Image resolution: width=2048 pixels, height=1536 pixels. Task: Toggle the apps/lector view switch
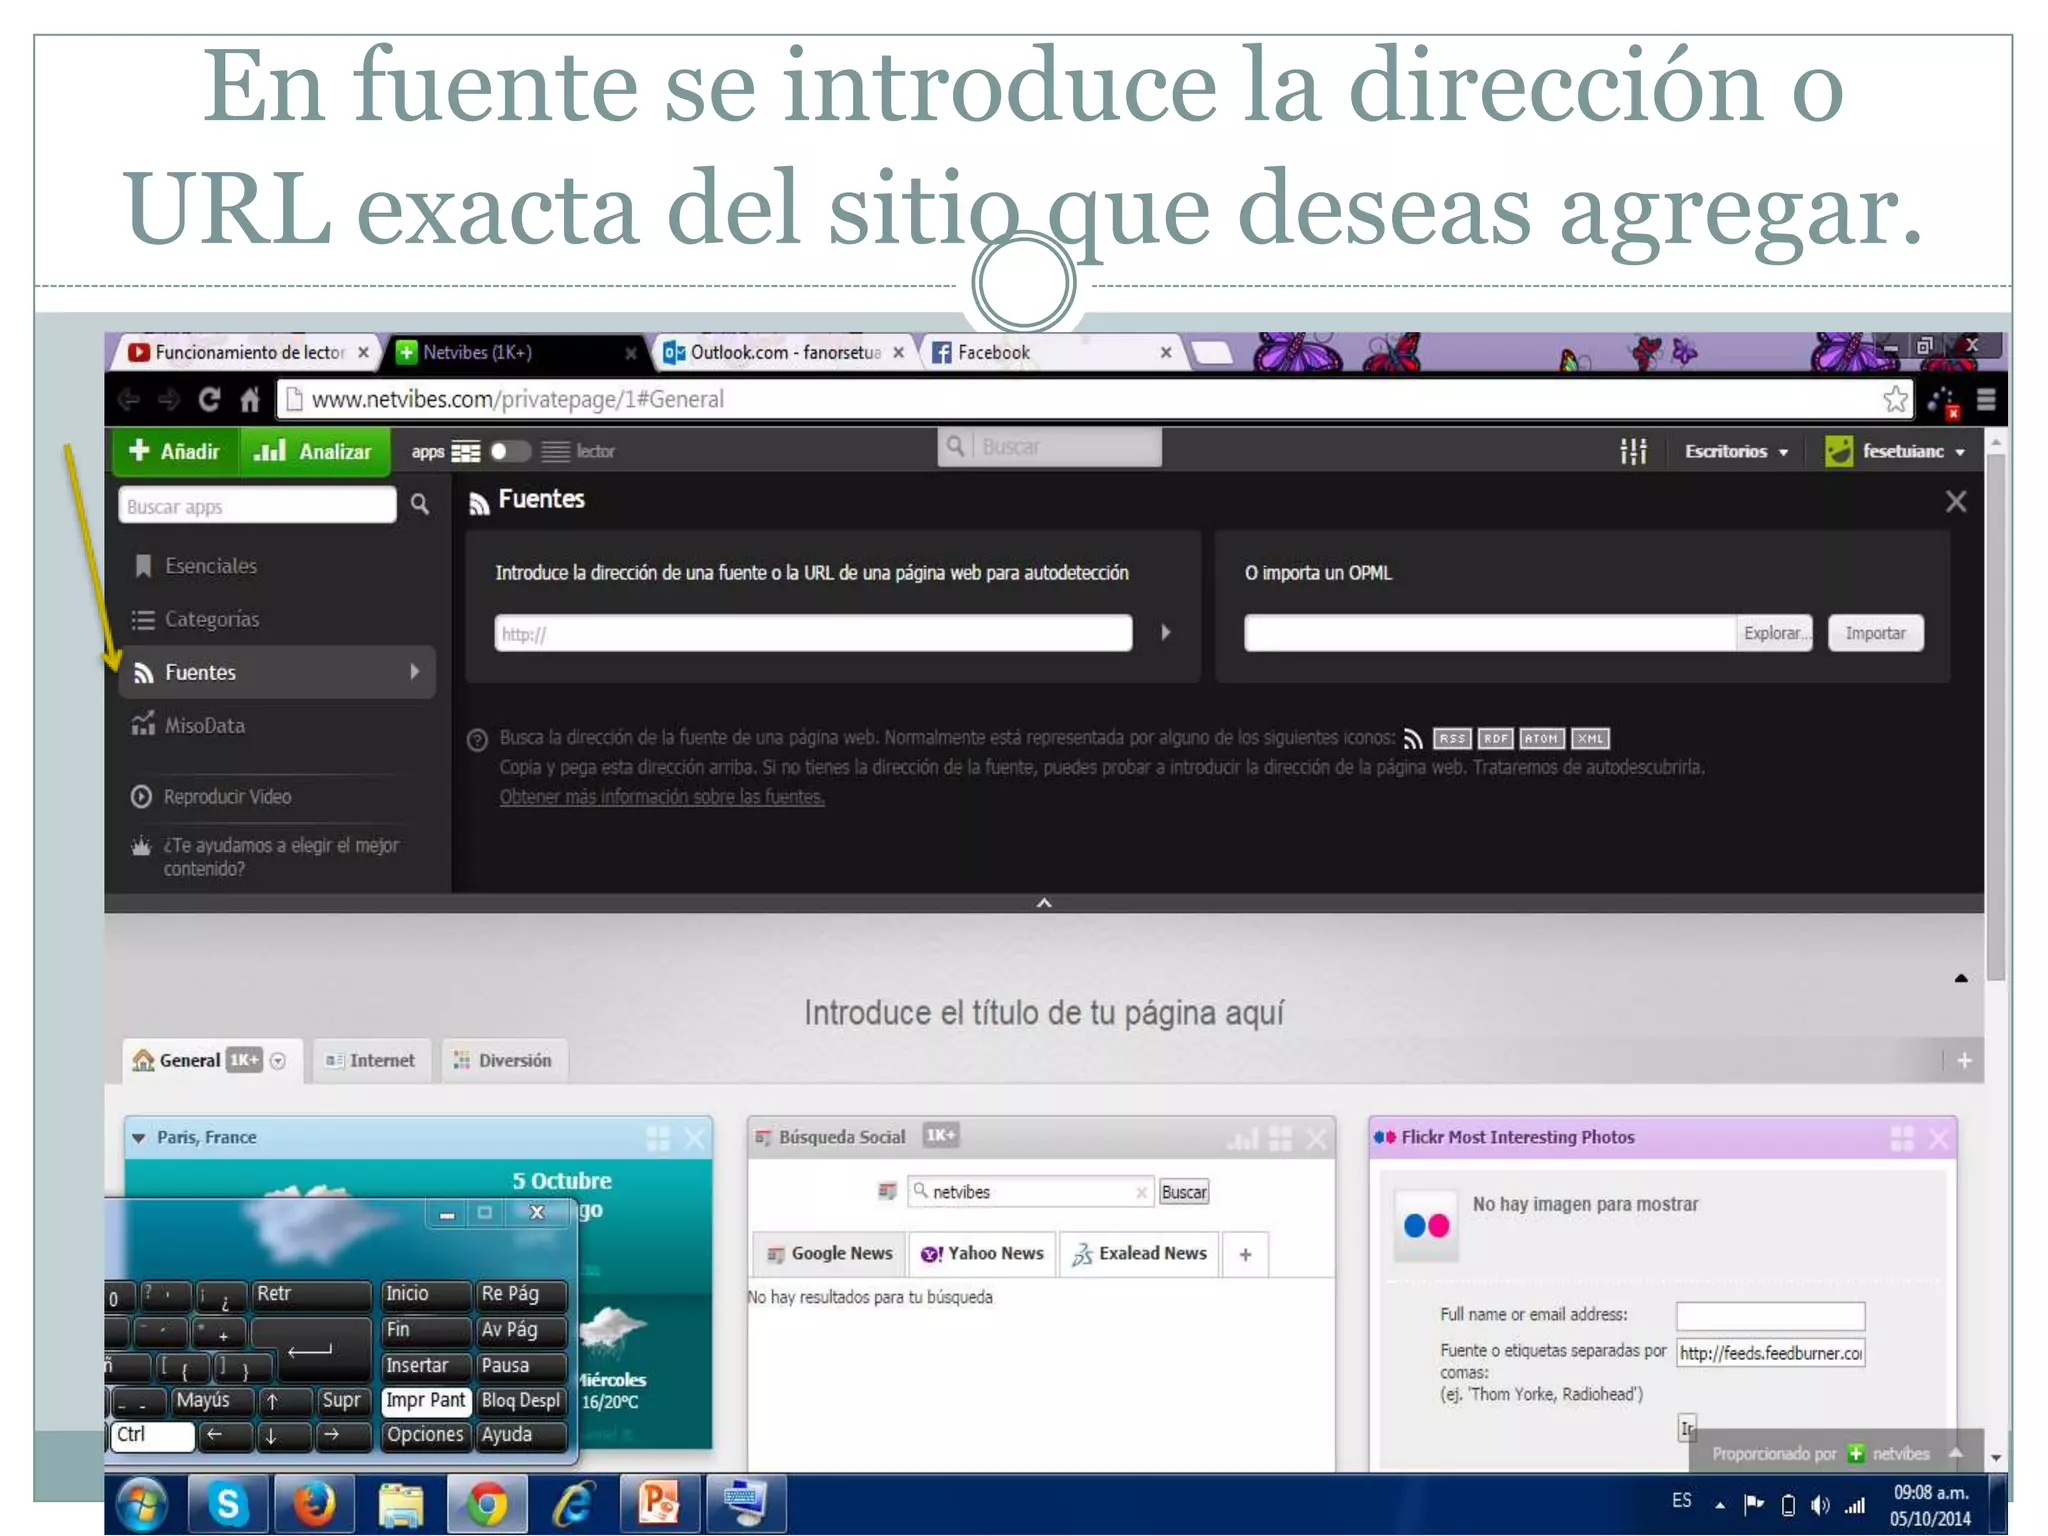point(509,451)
